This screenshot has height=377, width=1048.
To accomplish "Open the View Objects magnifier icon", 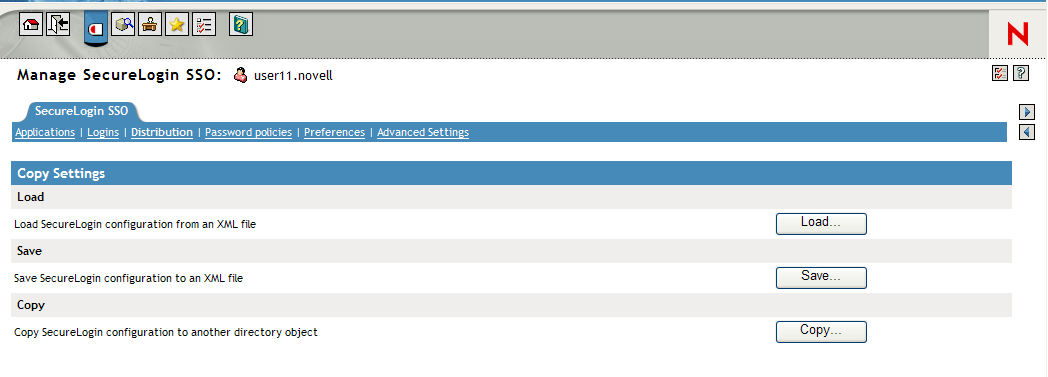I will pyautogui.click(x=124, y=25).
